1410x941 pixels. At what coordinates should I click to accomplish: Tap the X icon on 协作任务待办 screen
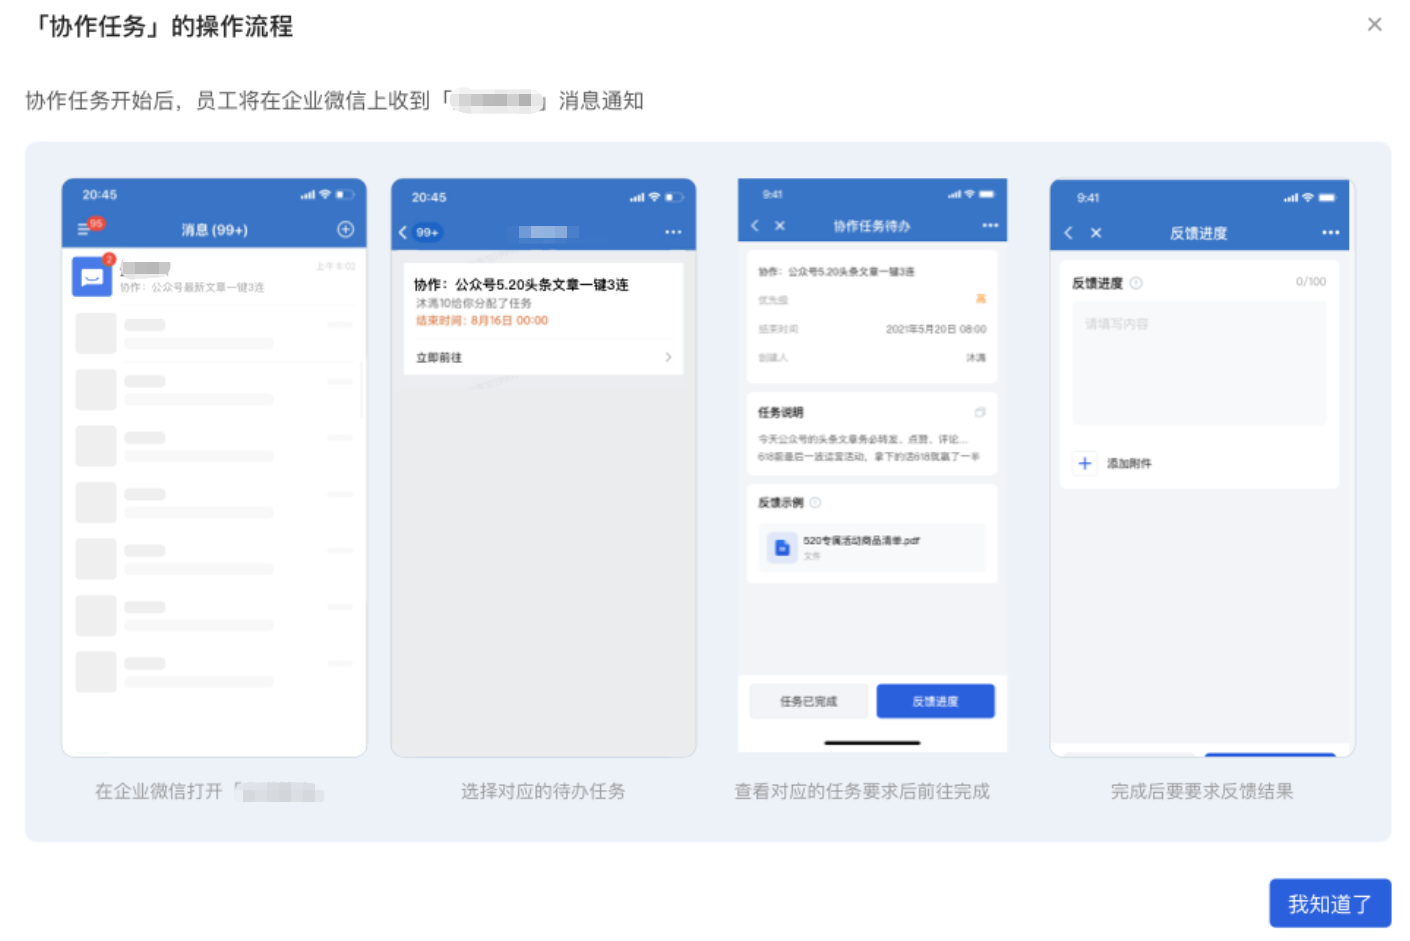[780, 226]
